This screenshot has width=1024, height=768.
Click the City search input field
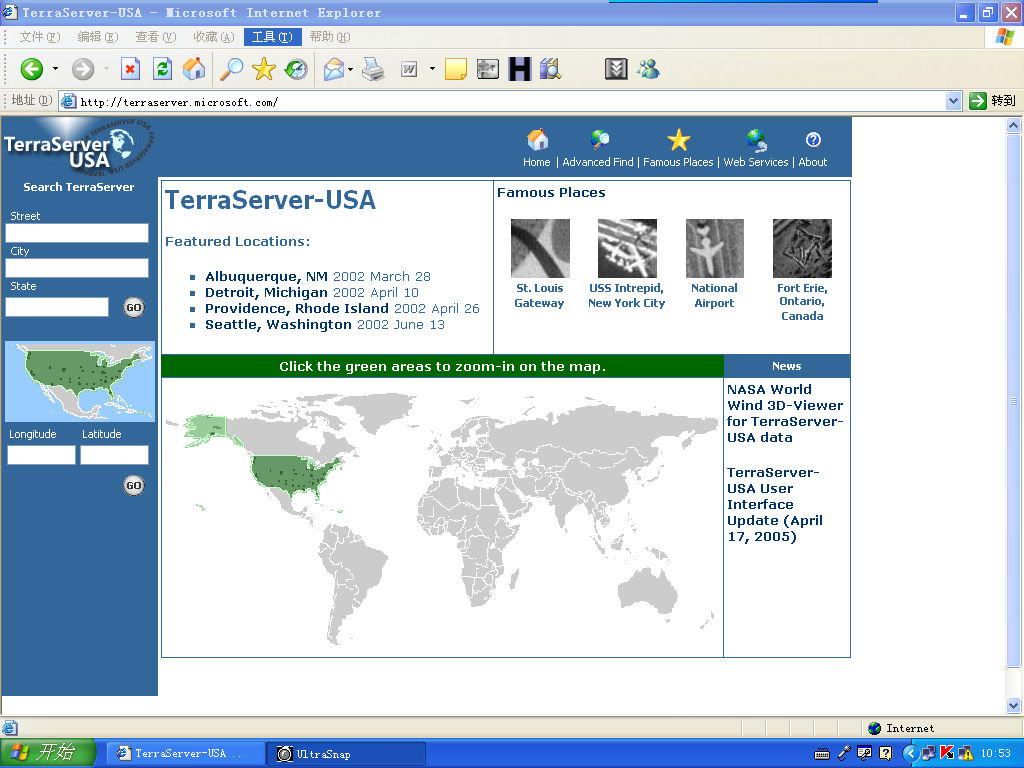click(77, 268)
